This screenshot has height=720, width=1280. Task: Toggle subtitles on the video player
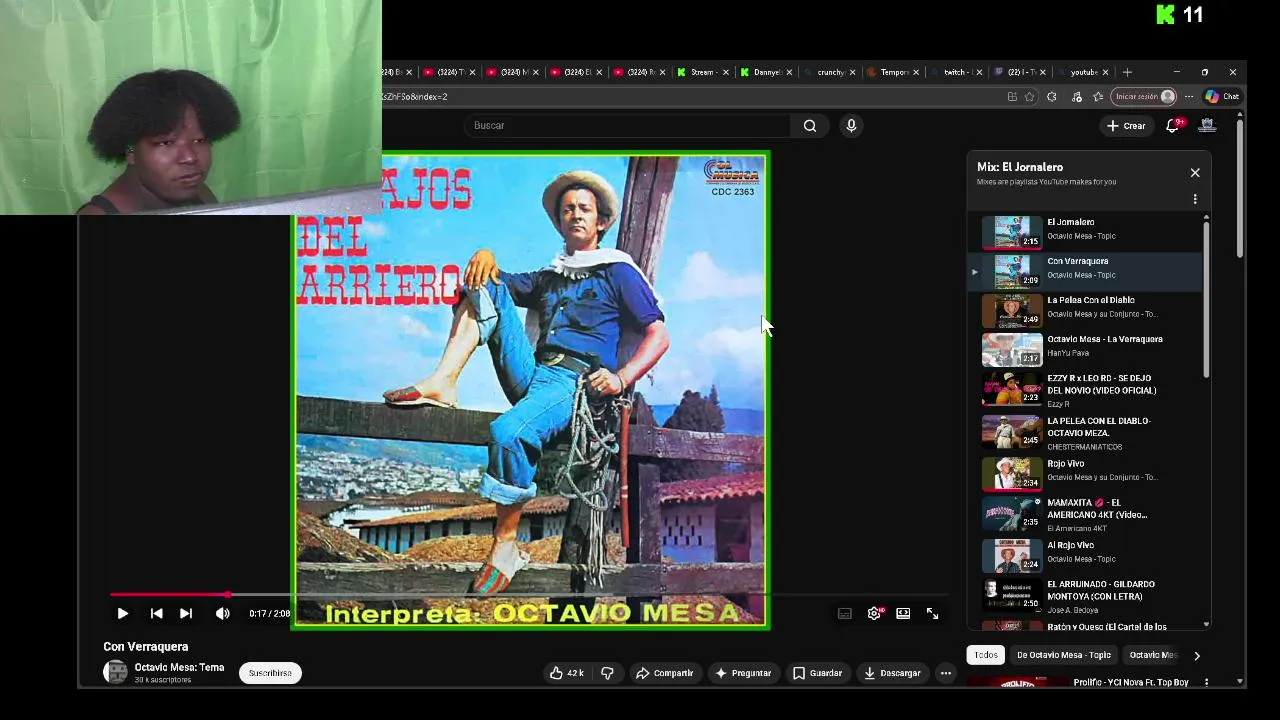(845, 613)
